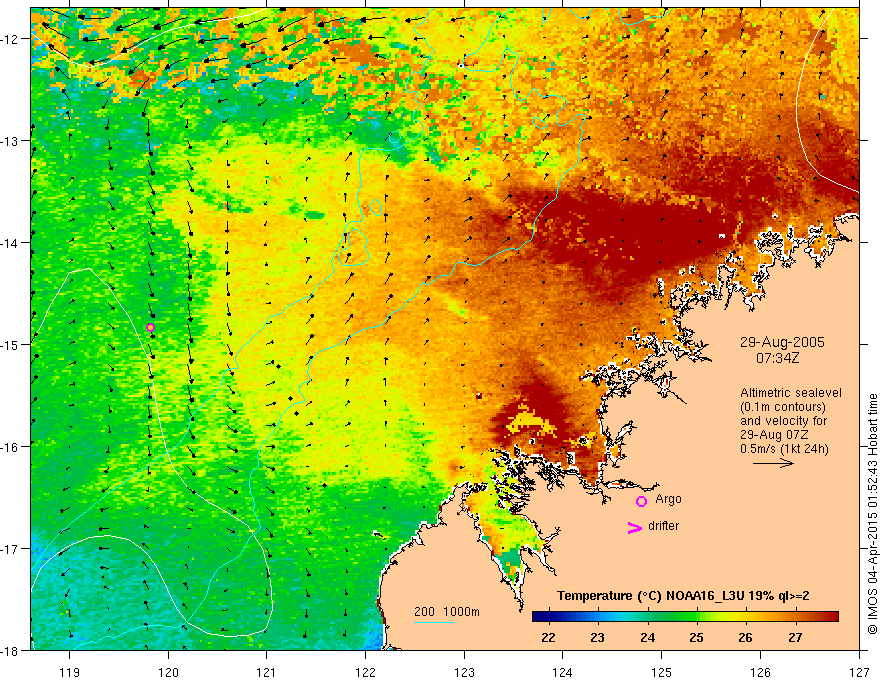
Task: Click the cyan bathymetry legend line
Action: tap(434, 623)
